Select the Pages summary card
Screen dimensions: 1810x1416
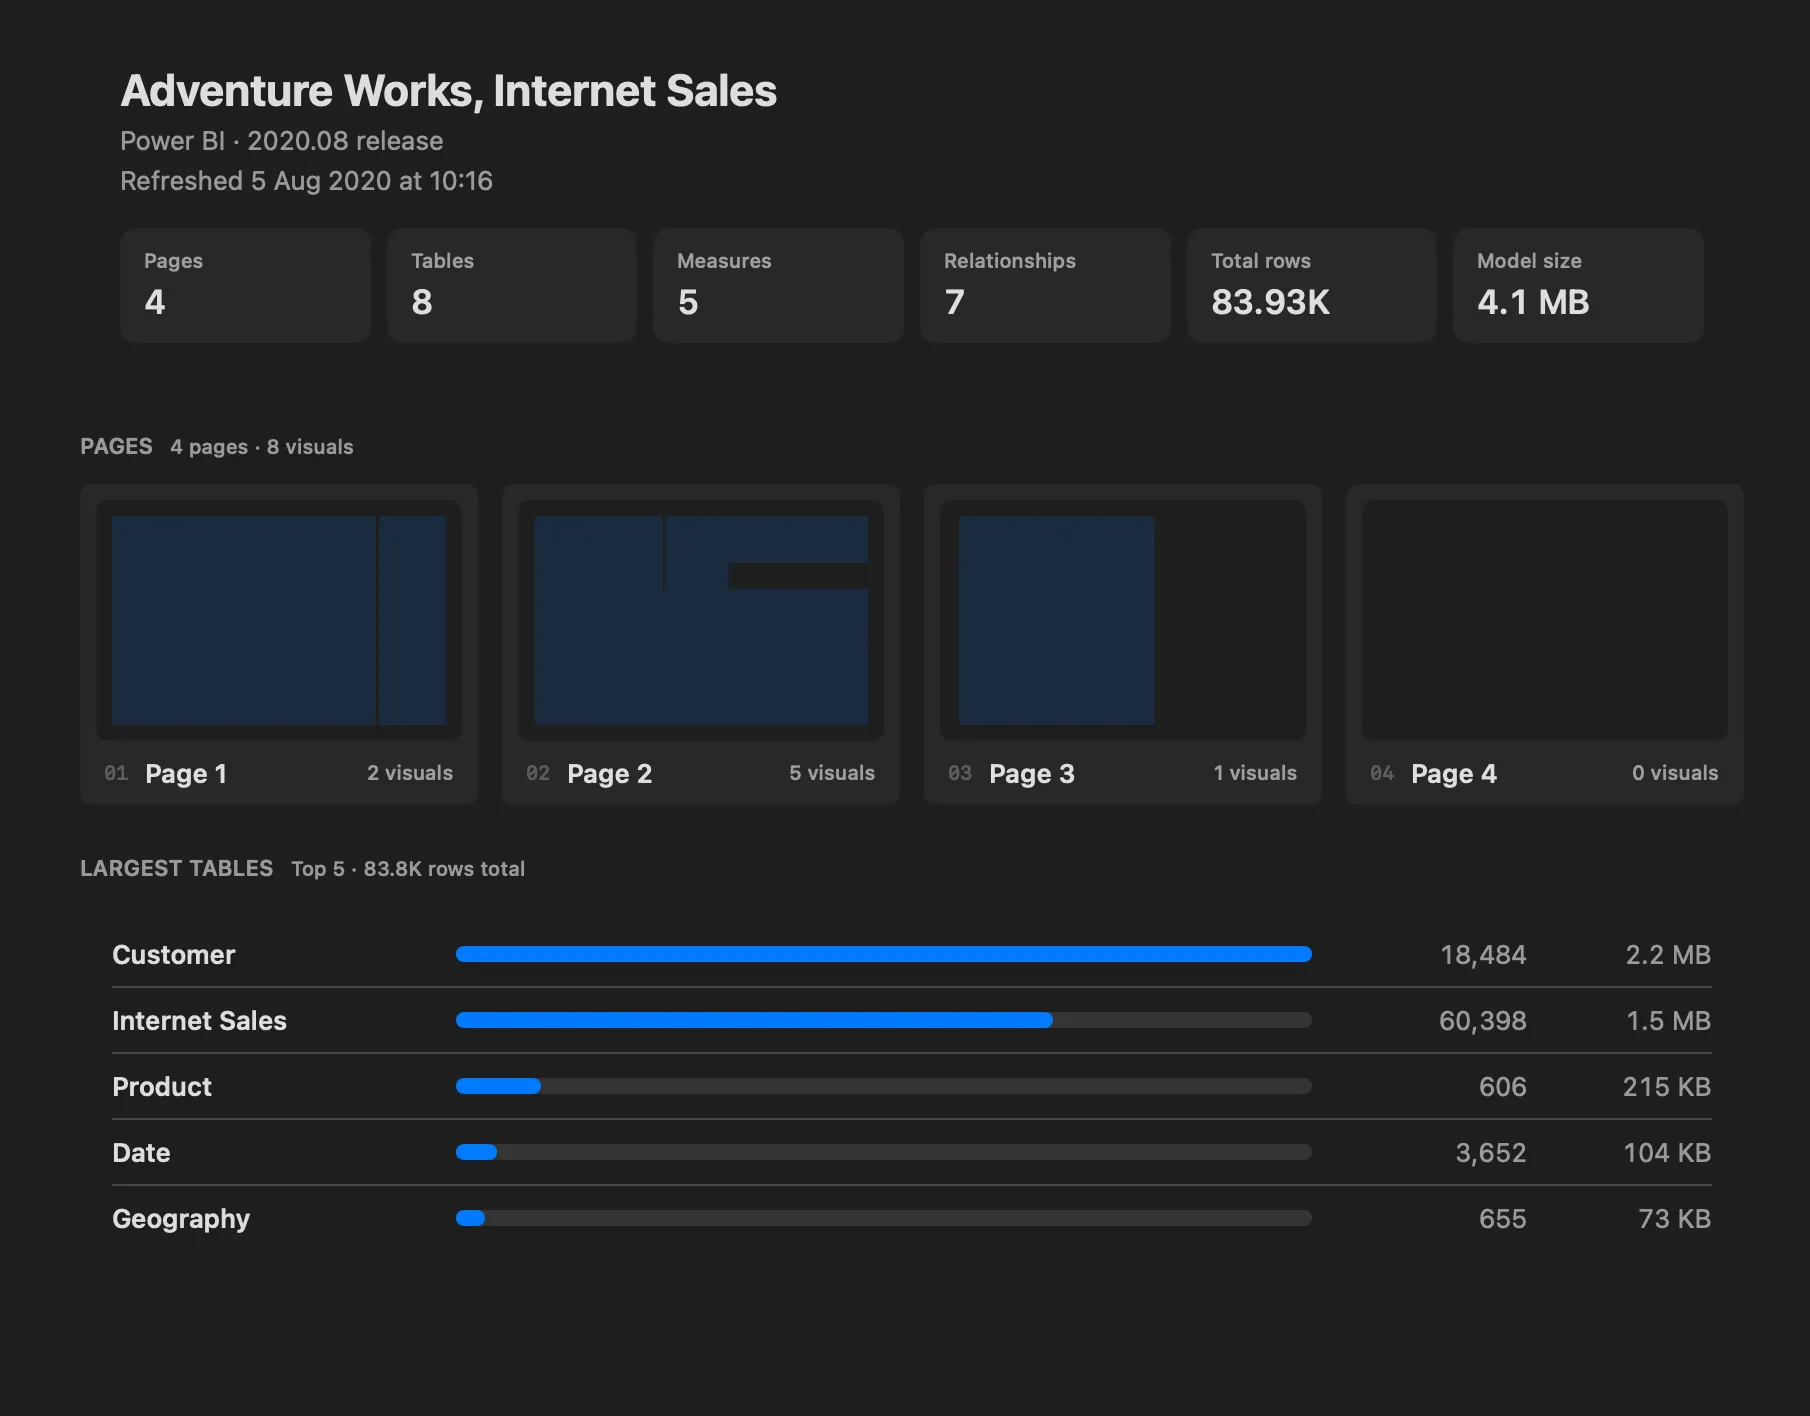tap(245, 285)
